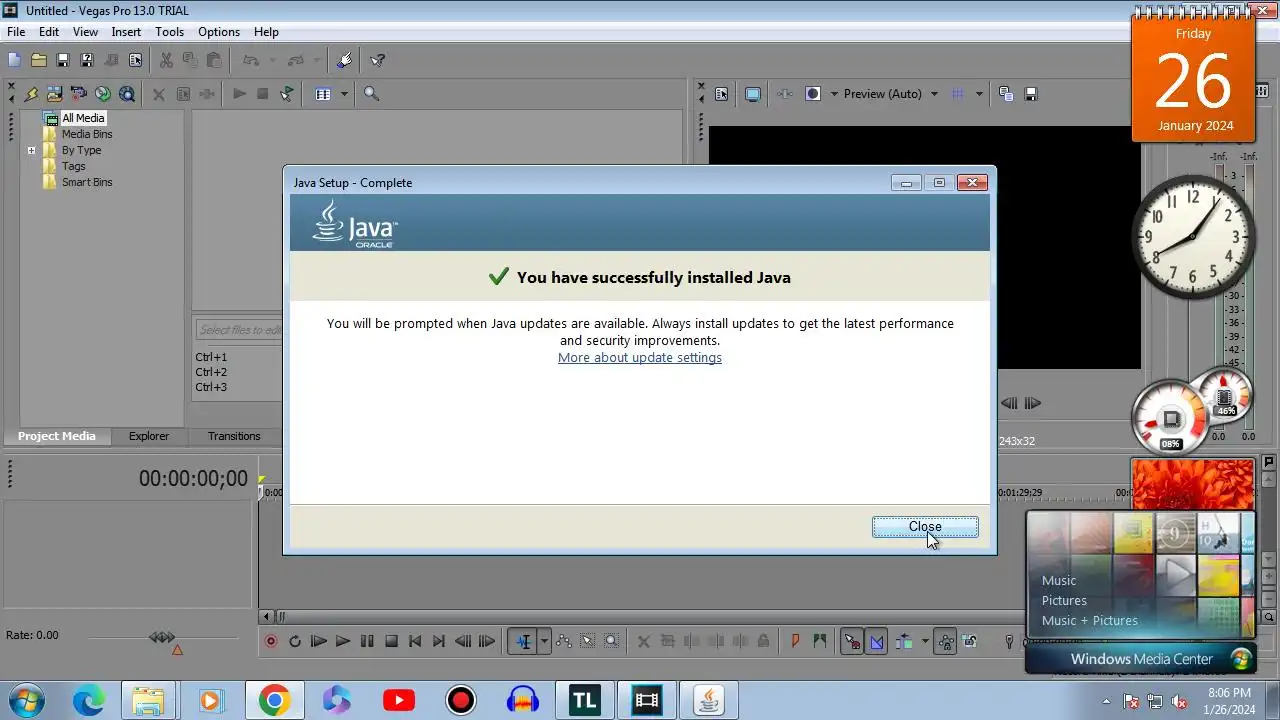Click the Preview Project Video Properties icon

coord(722,94)
